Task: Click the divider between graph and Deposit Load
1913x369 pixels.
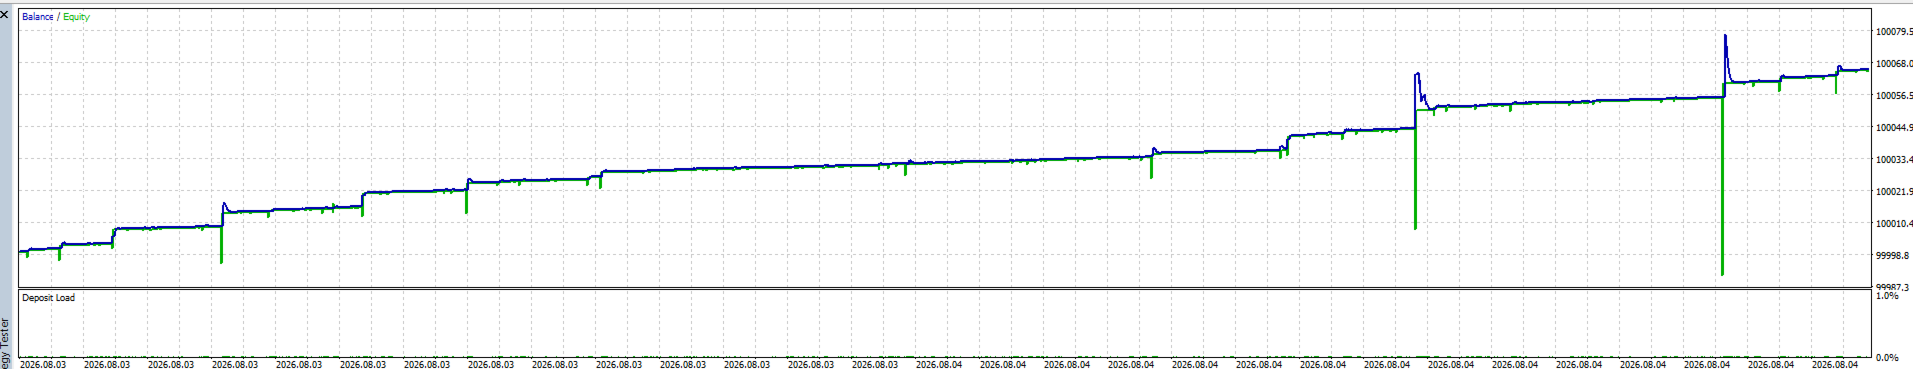Action: 945,289
